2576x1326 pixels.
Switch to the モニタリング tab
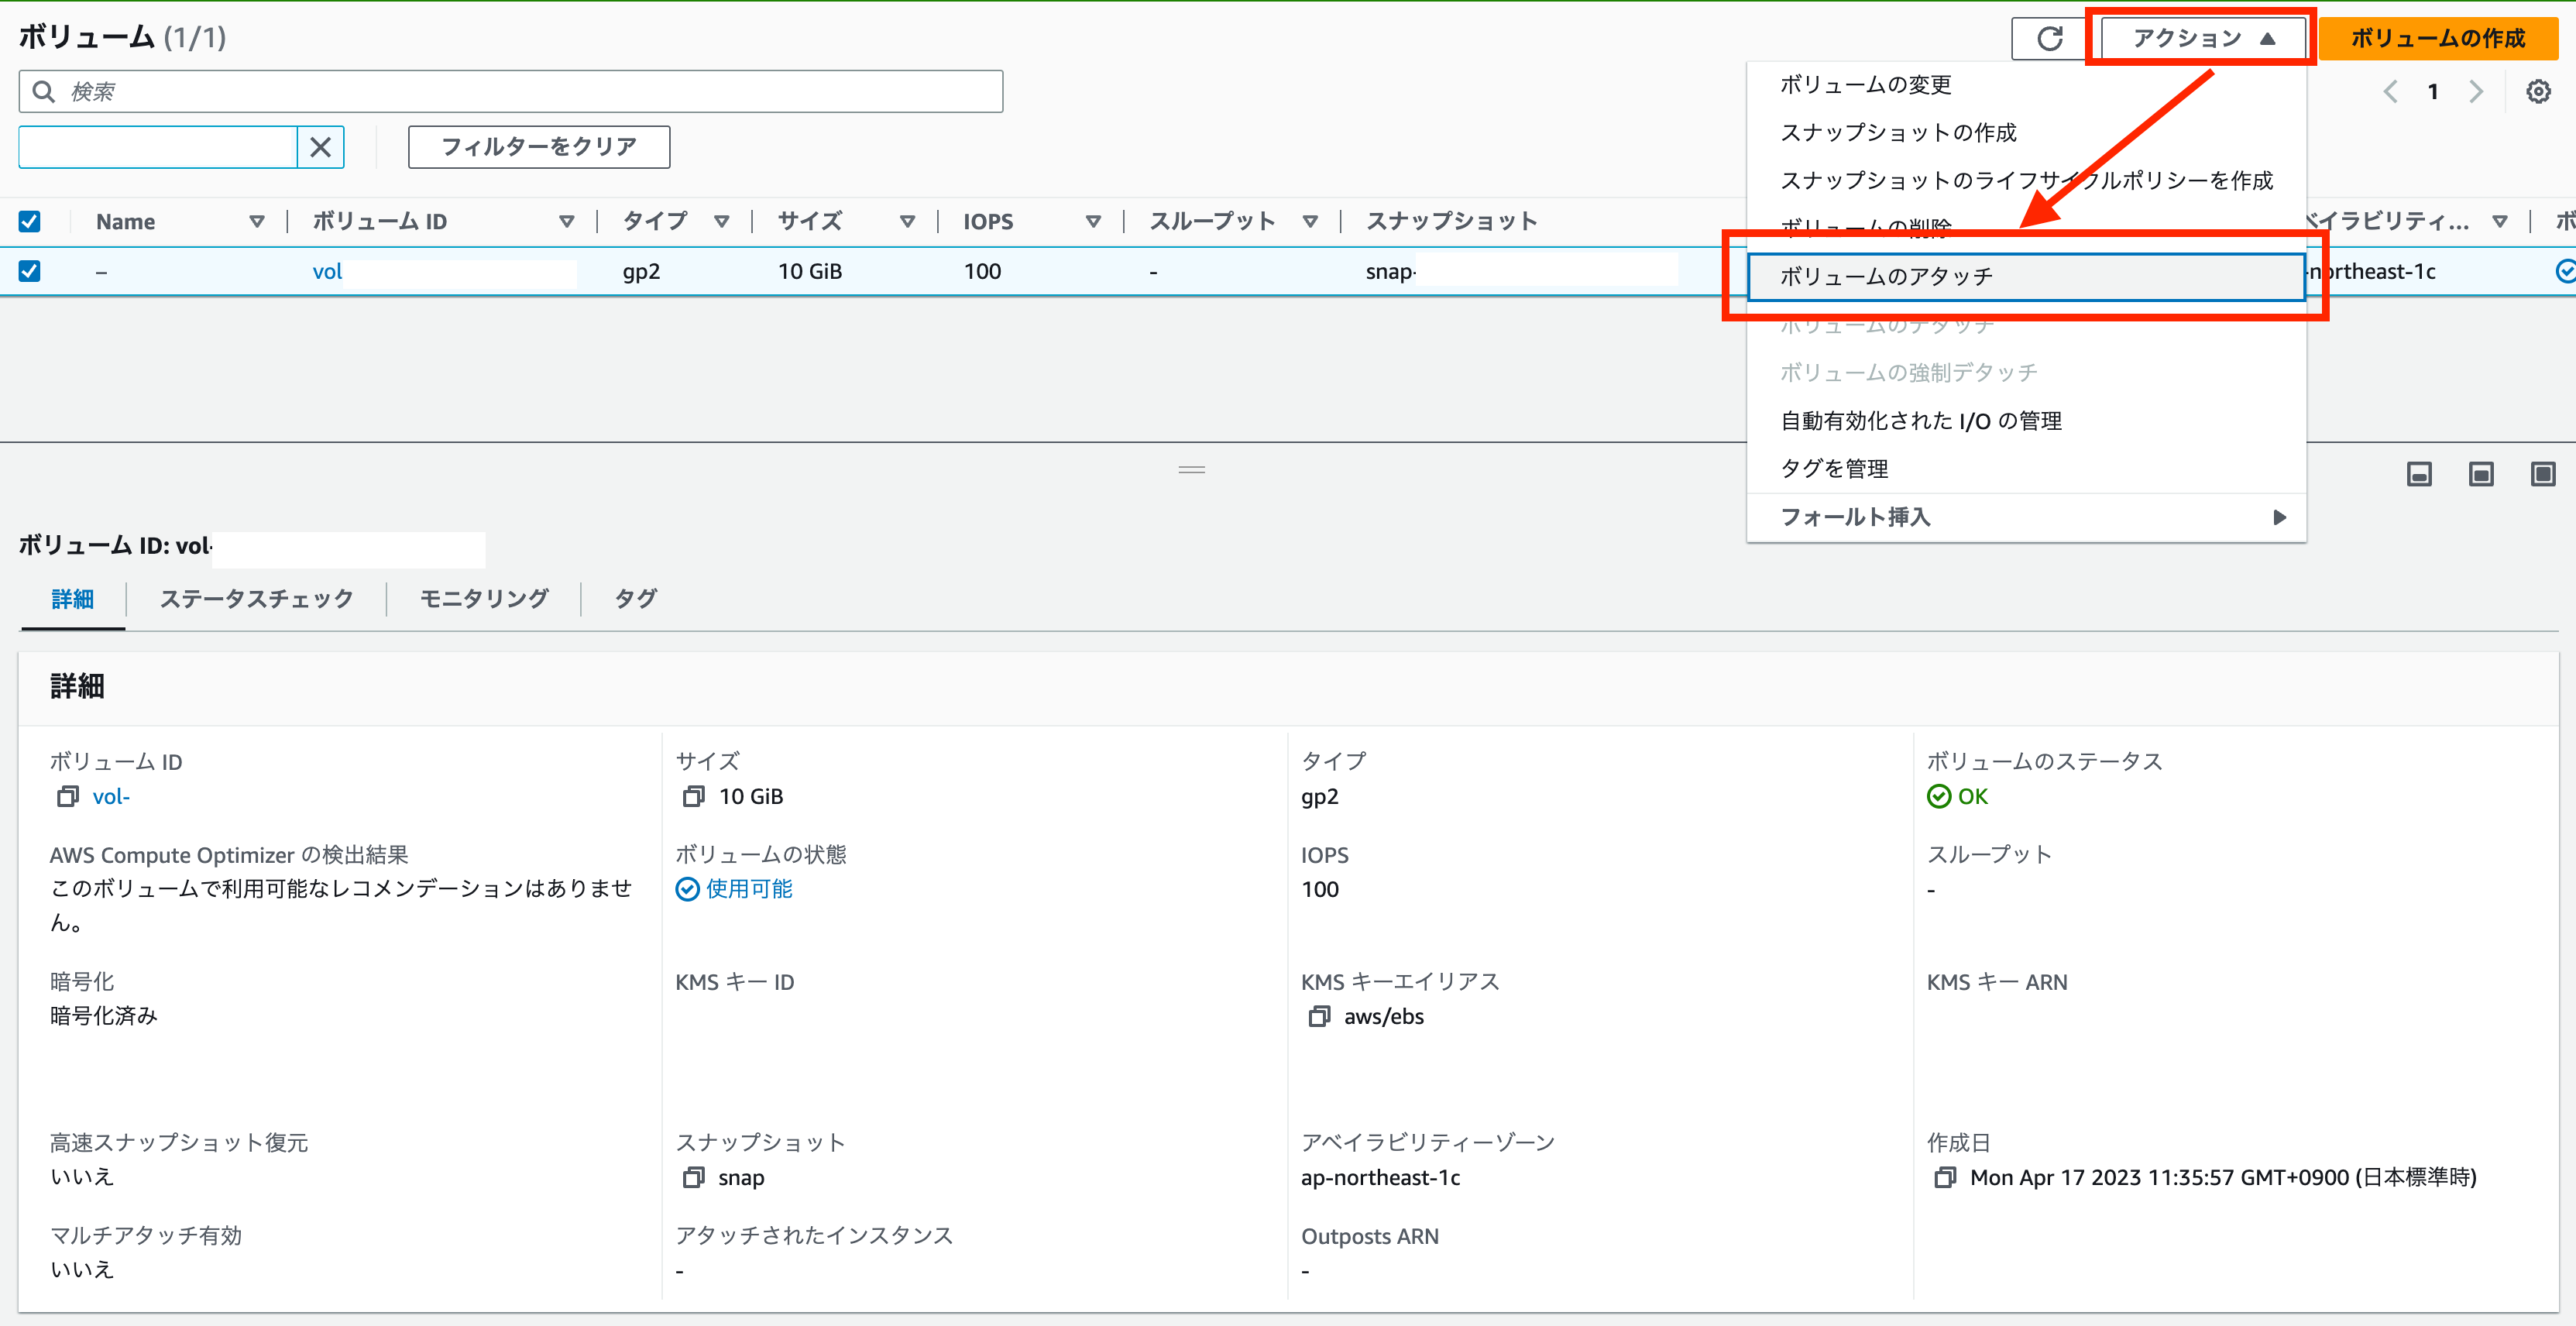(x=484, y=598)
